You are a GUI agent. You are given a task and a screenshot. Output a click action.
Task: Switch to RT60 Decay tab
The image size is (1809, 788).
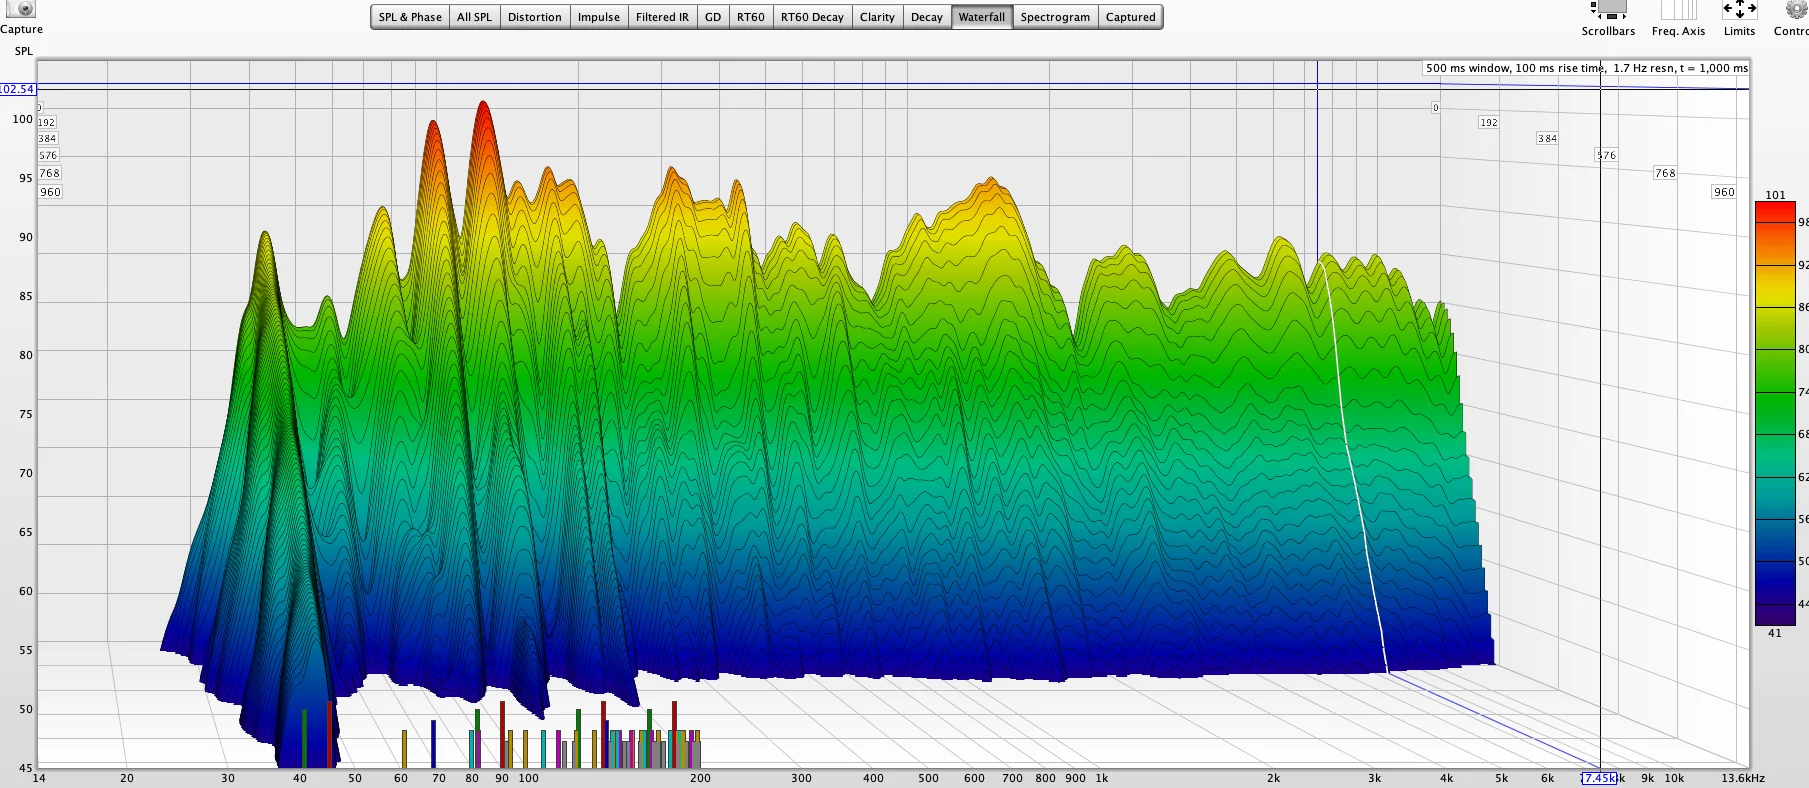(x=812, y=17)
